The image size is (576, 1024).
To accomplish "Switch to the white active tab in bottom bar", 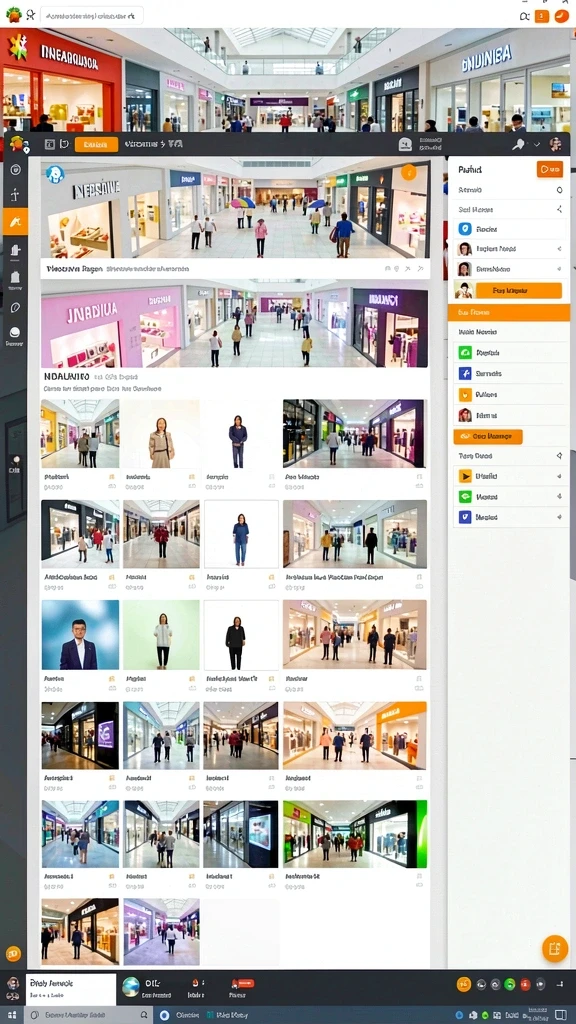I will click(71, 989).
